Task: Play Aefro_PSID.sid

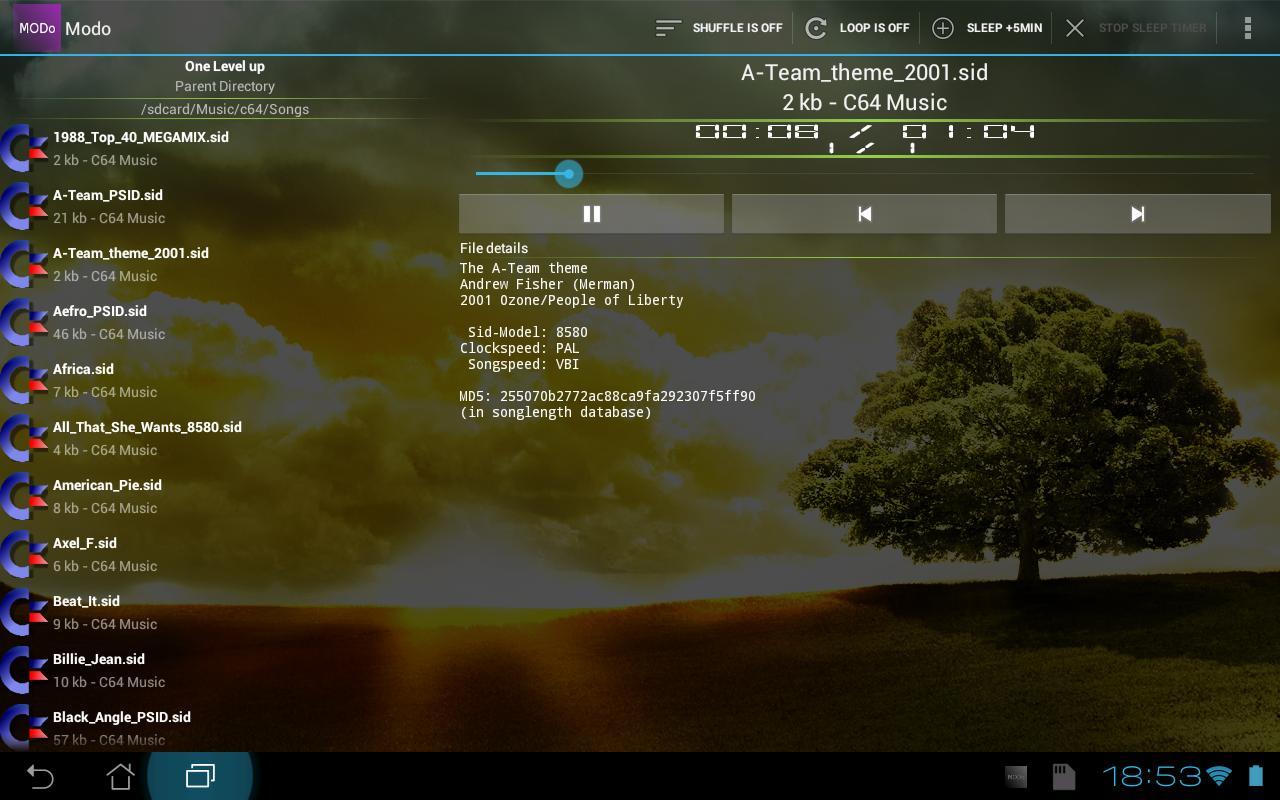Action: tap(225, 322)
